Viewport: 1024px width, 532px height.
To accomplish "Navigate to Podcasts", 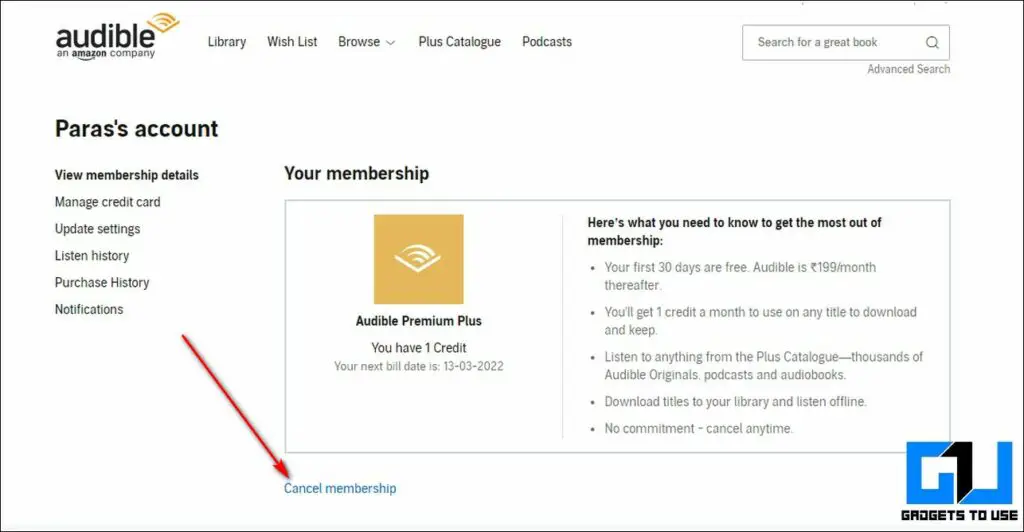I will tap(547, 42).
